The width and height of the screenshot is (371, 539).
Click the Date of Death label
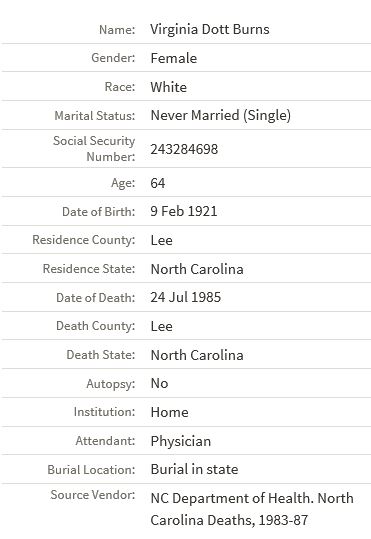pos(96,298)
